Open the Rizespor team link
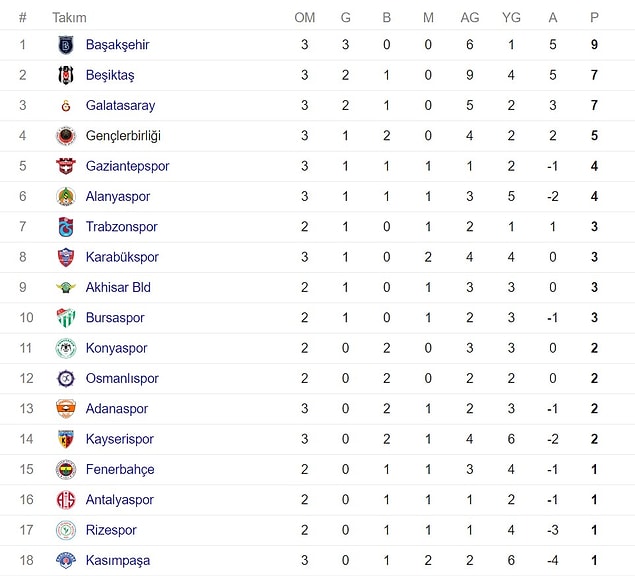This screenshot has width=635, height=576. tap(111, 530)
